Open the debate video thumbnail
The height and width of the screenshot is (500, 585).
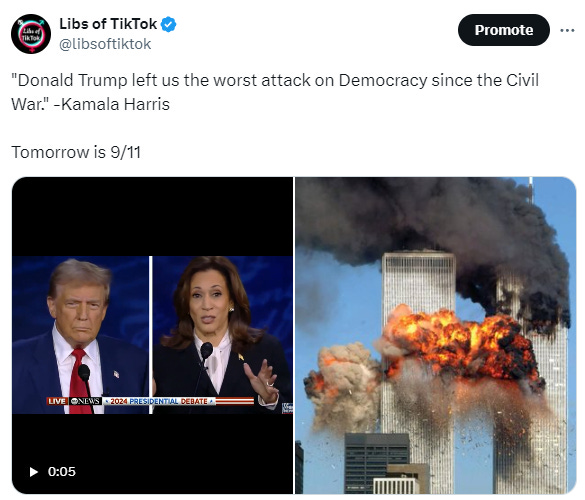(x=152, y=335)
